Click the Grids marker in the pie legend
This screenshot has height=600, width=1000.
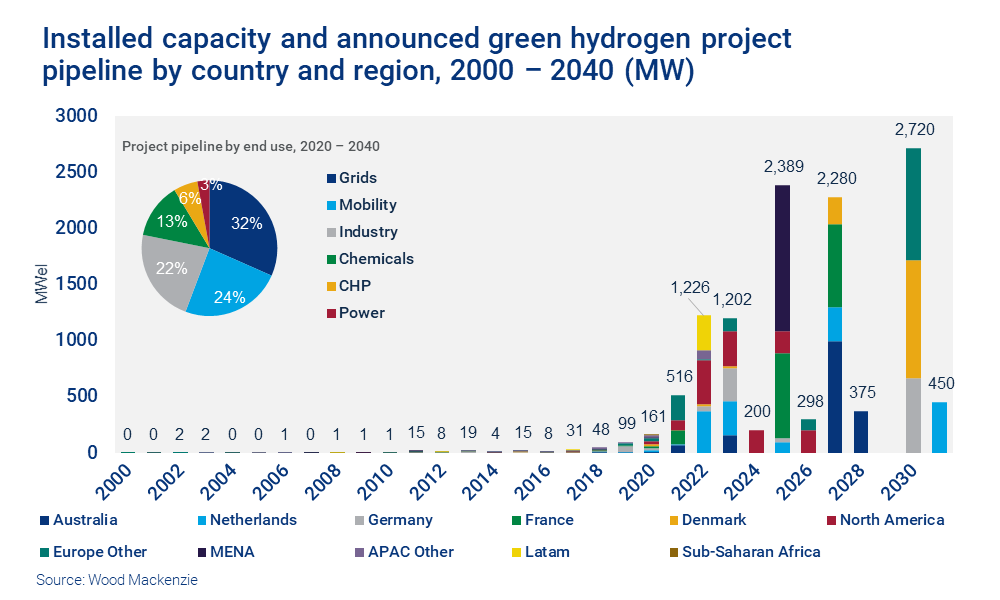tap(330, 178)
